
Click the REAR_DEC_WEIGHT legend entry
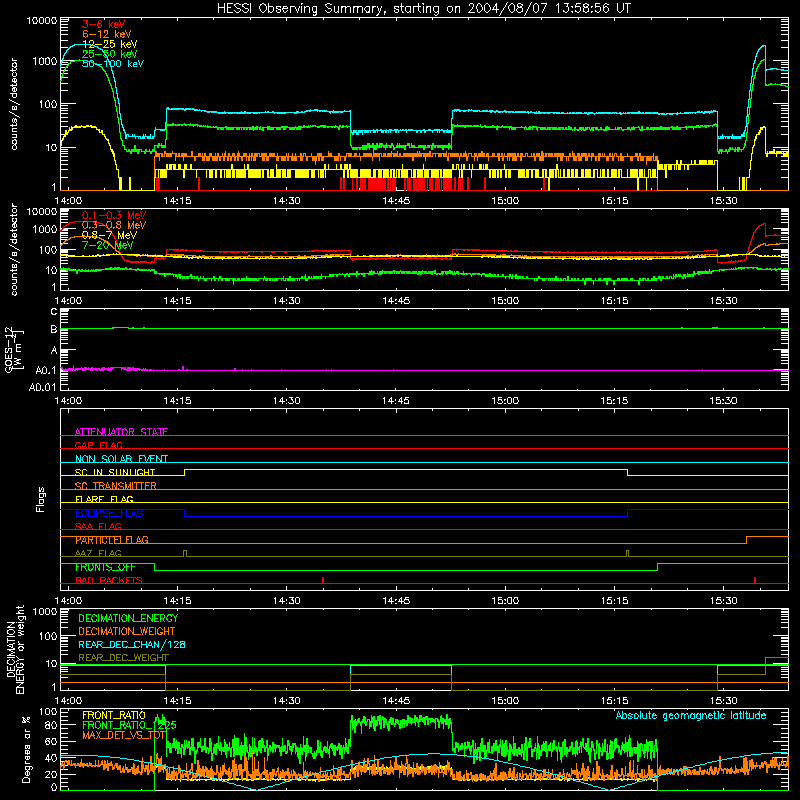123,658
